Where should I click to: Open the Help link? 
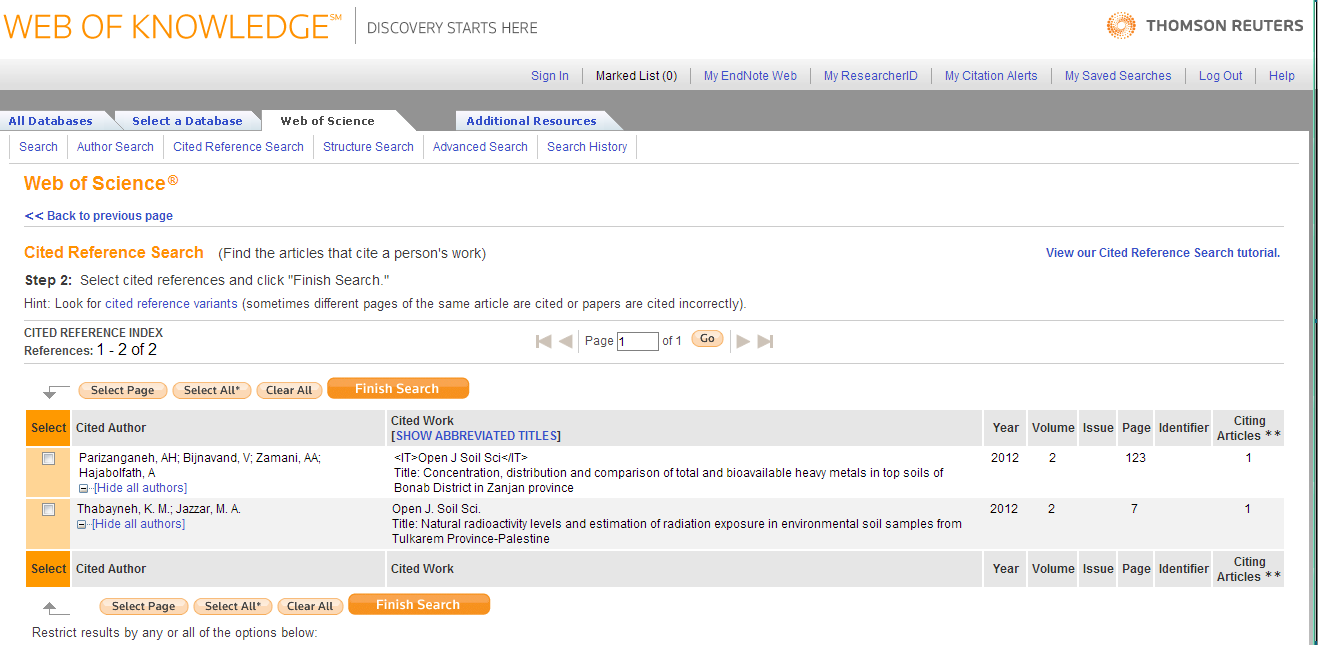(1282, 76)
